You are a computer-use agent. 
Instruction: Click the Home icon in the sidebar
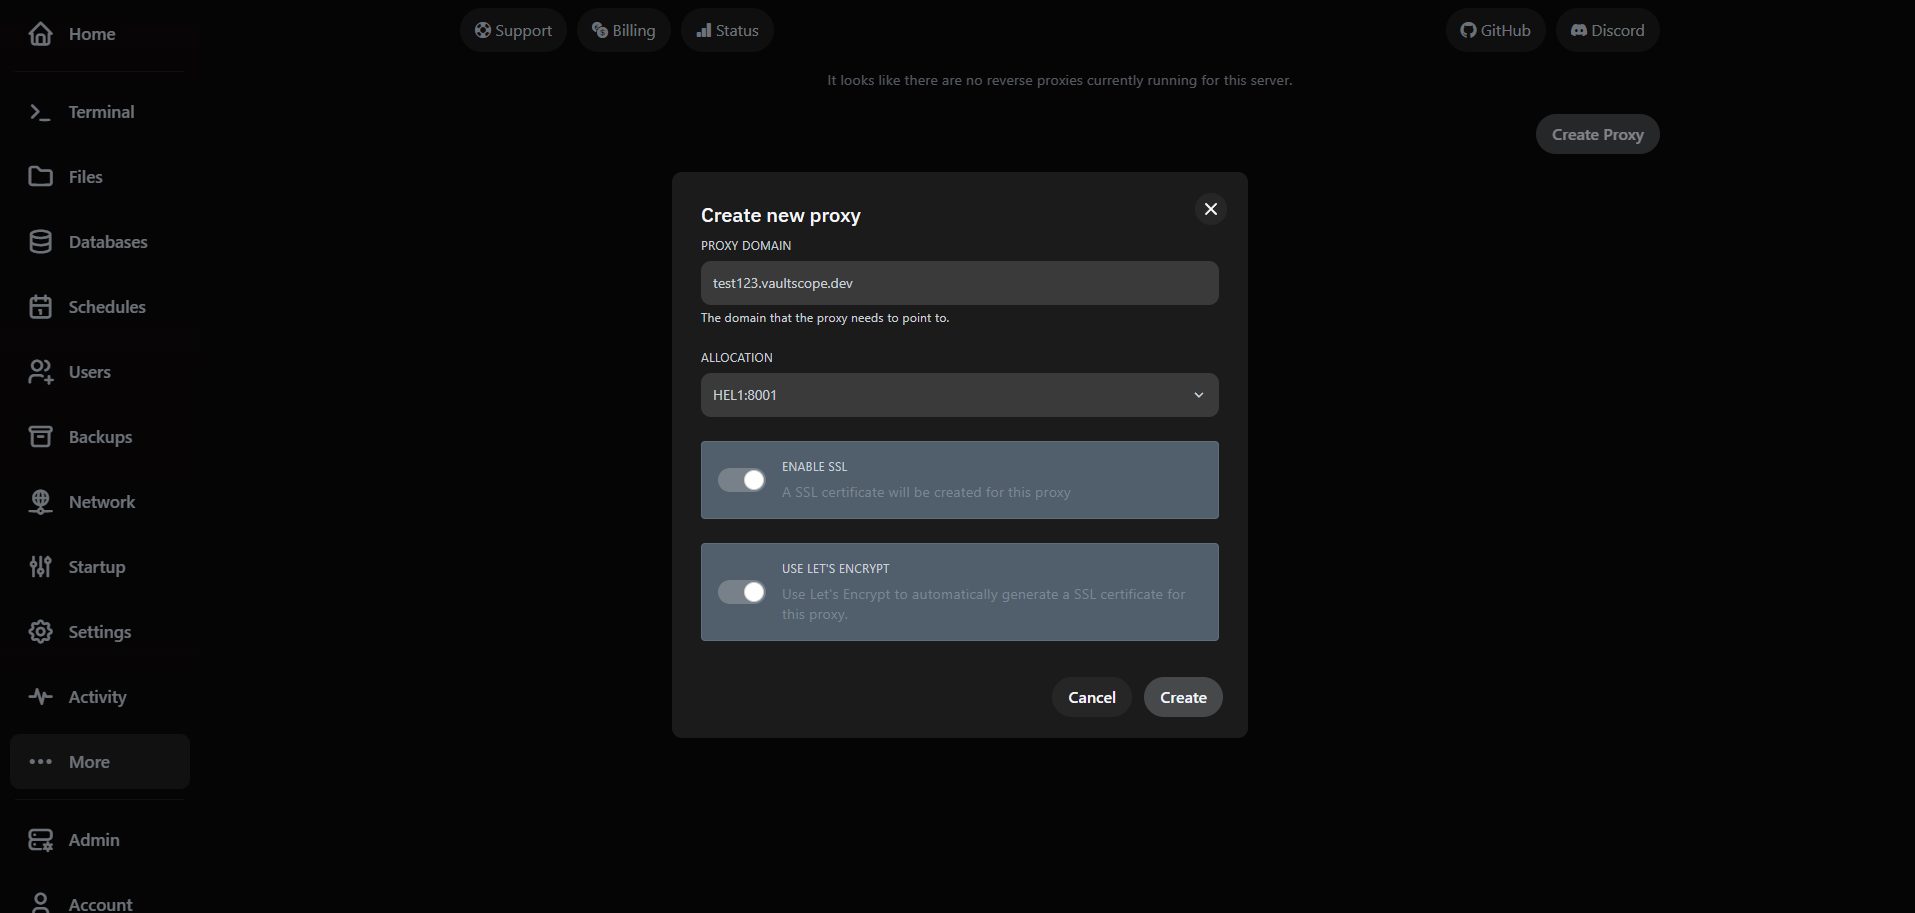pyautogui.click(x=40, y=33)
